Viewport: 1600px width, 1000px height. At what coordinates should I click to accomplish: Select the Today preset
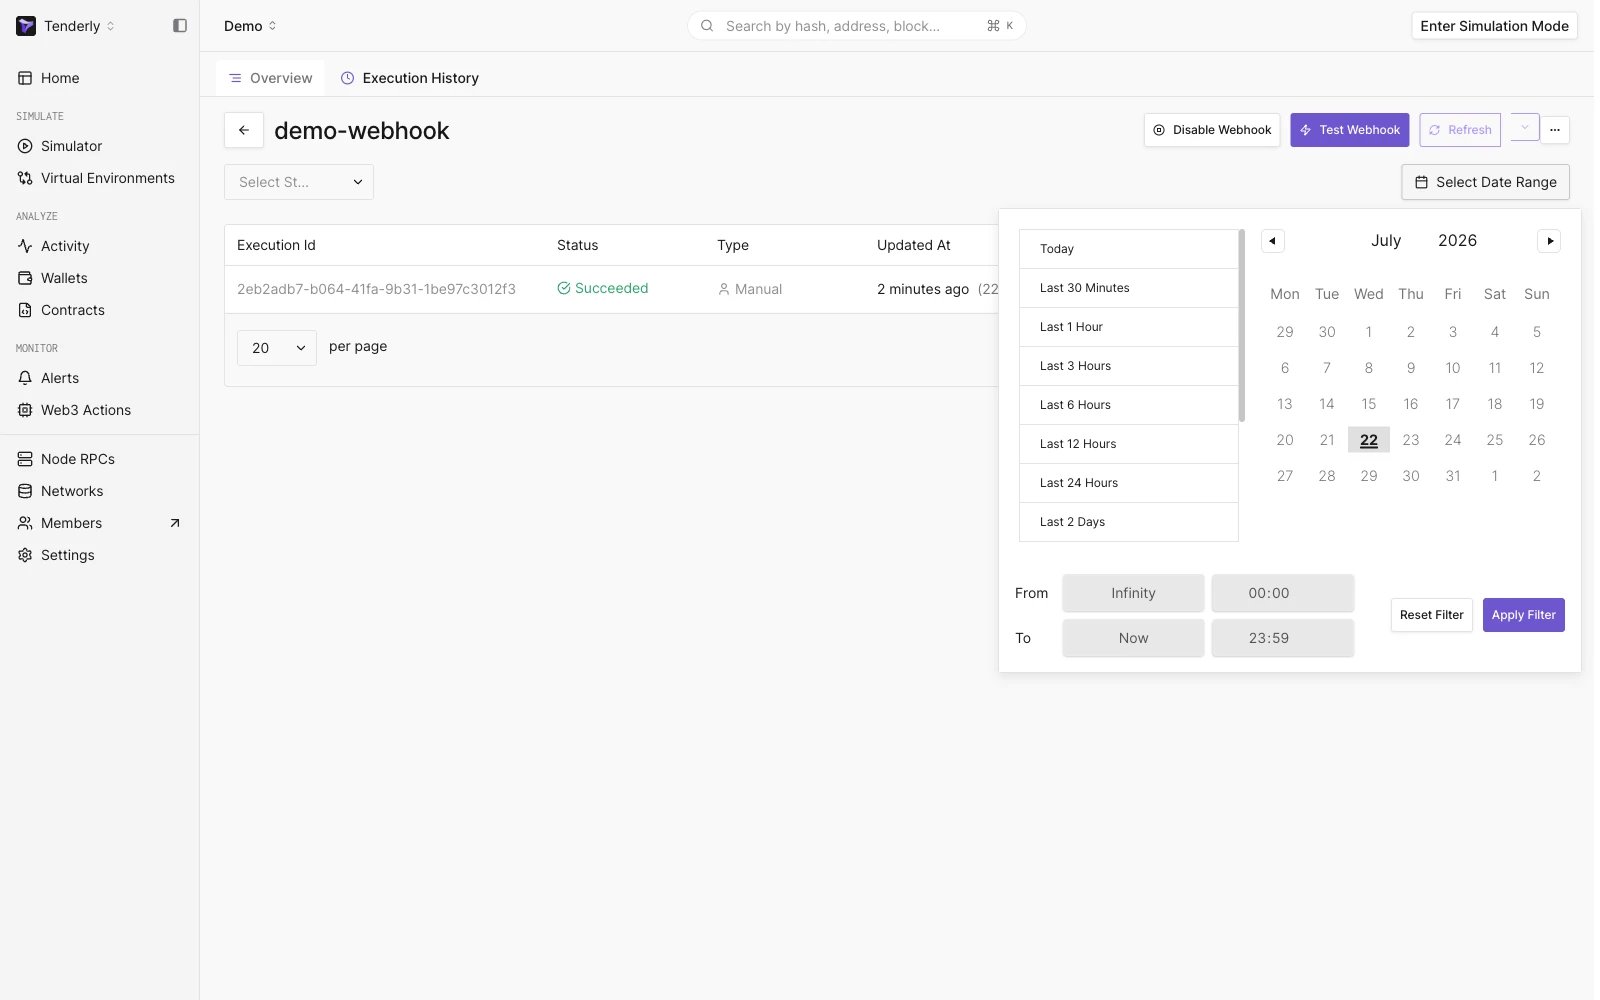coord(1129,249)
